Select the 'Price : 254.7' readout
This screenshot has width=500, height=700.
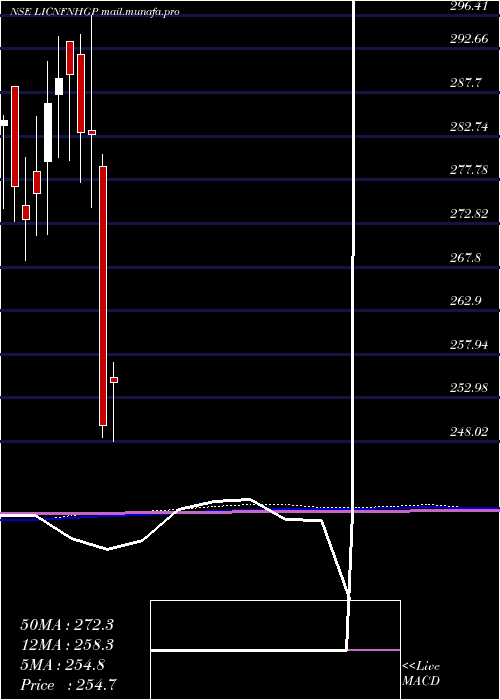(x=71, y=684)
